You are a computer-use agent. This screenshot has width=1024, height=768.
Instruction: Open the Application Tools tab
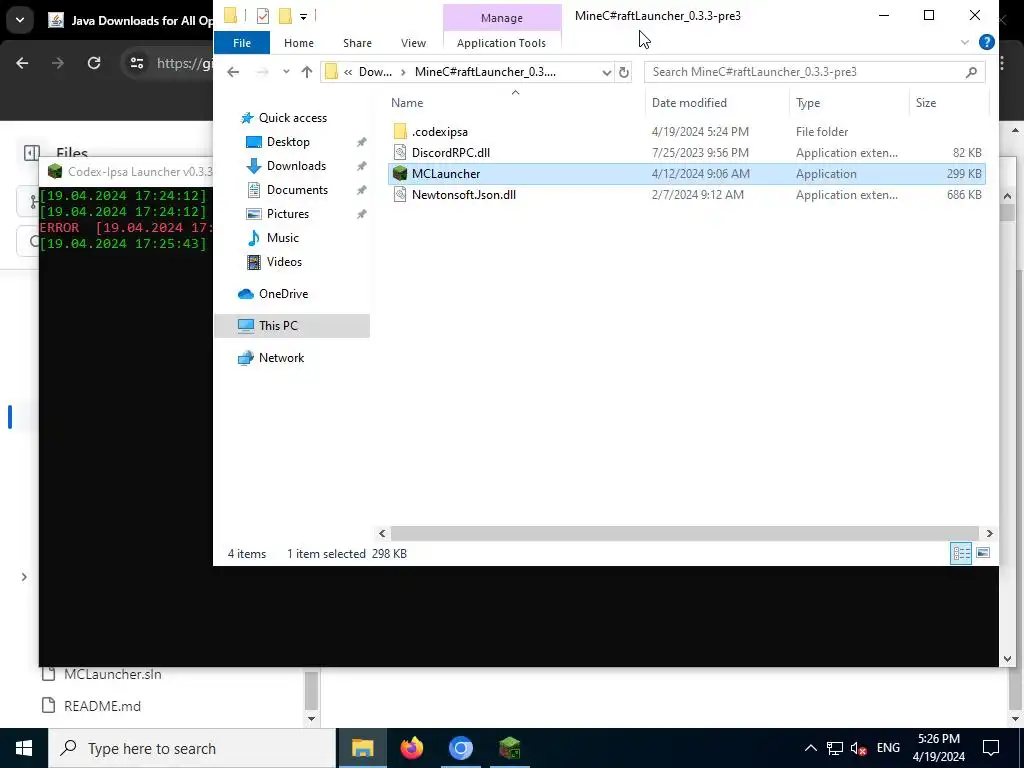pyautogui.click(x=502, y=43)
